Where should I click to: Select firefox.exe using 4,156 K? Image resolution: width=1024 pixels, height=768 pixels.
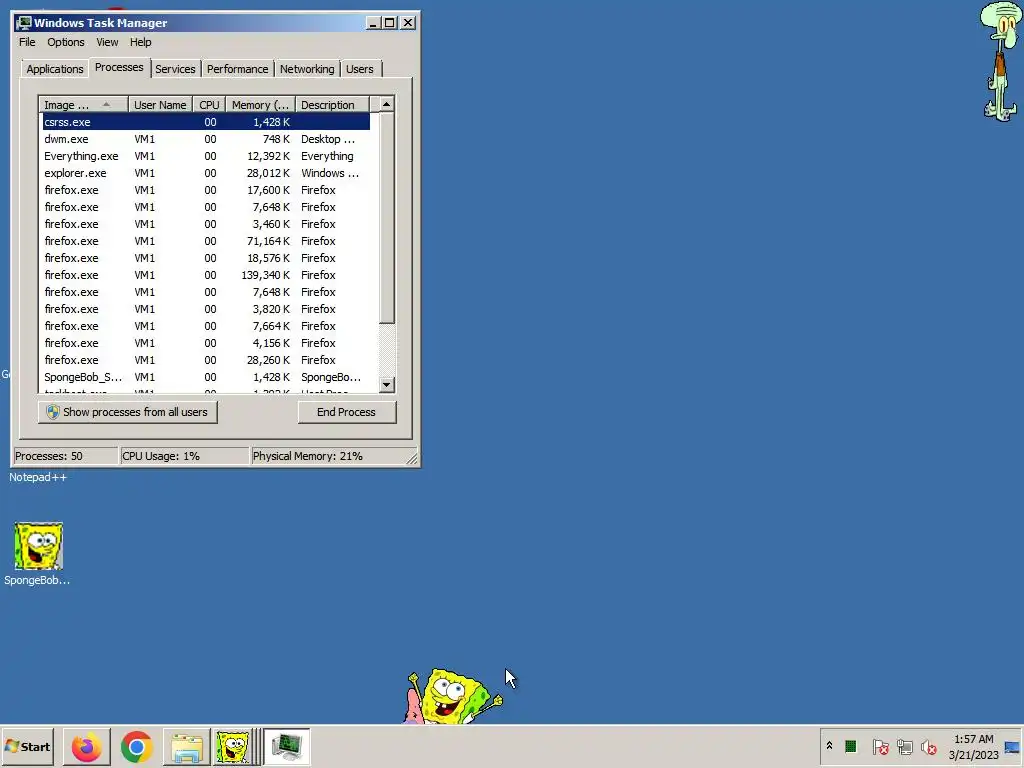[206, 343]
